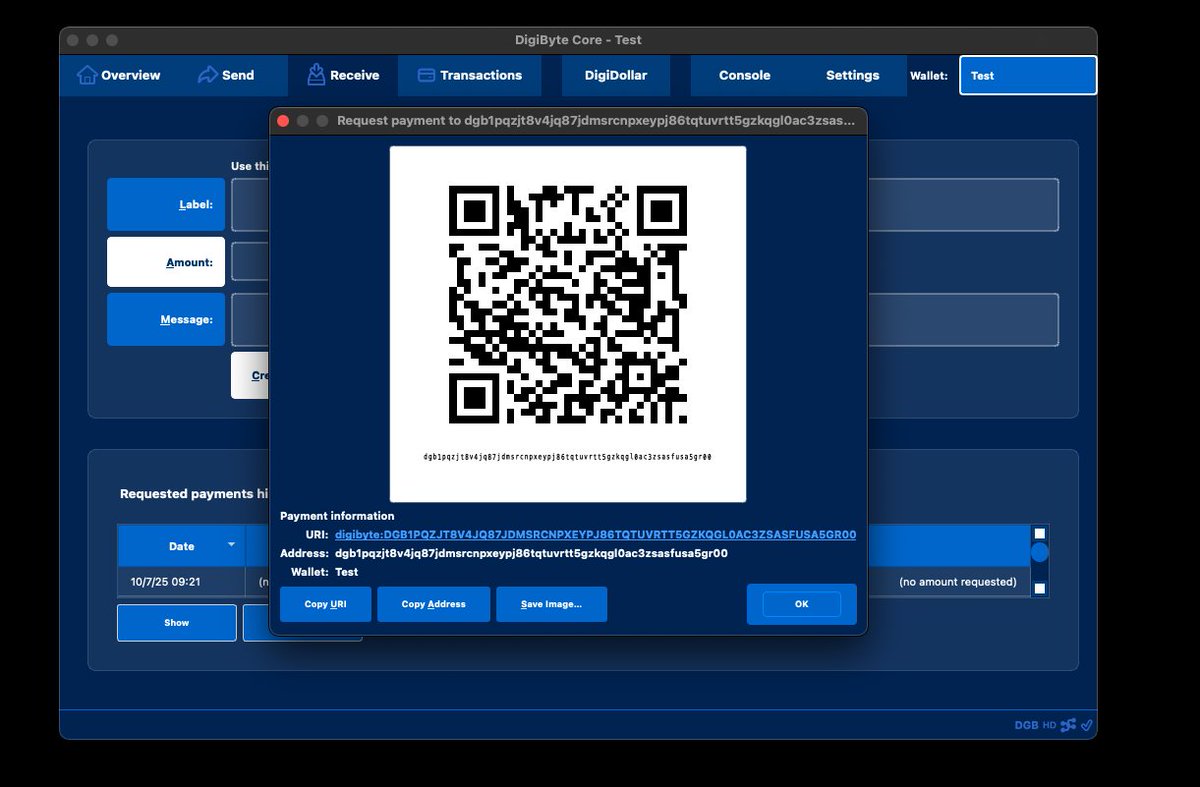The height and width of the screenshot is (787, 1200).
Task: Click the Copy URI button
Action: (325, 604)
